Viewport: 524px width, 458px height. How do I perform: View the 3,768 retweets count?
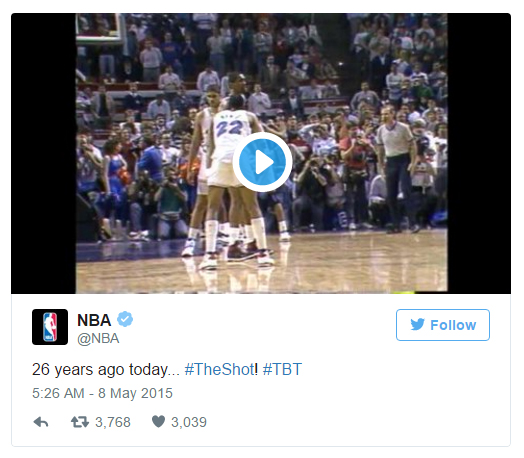tap(113, 422)
